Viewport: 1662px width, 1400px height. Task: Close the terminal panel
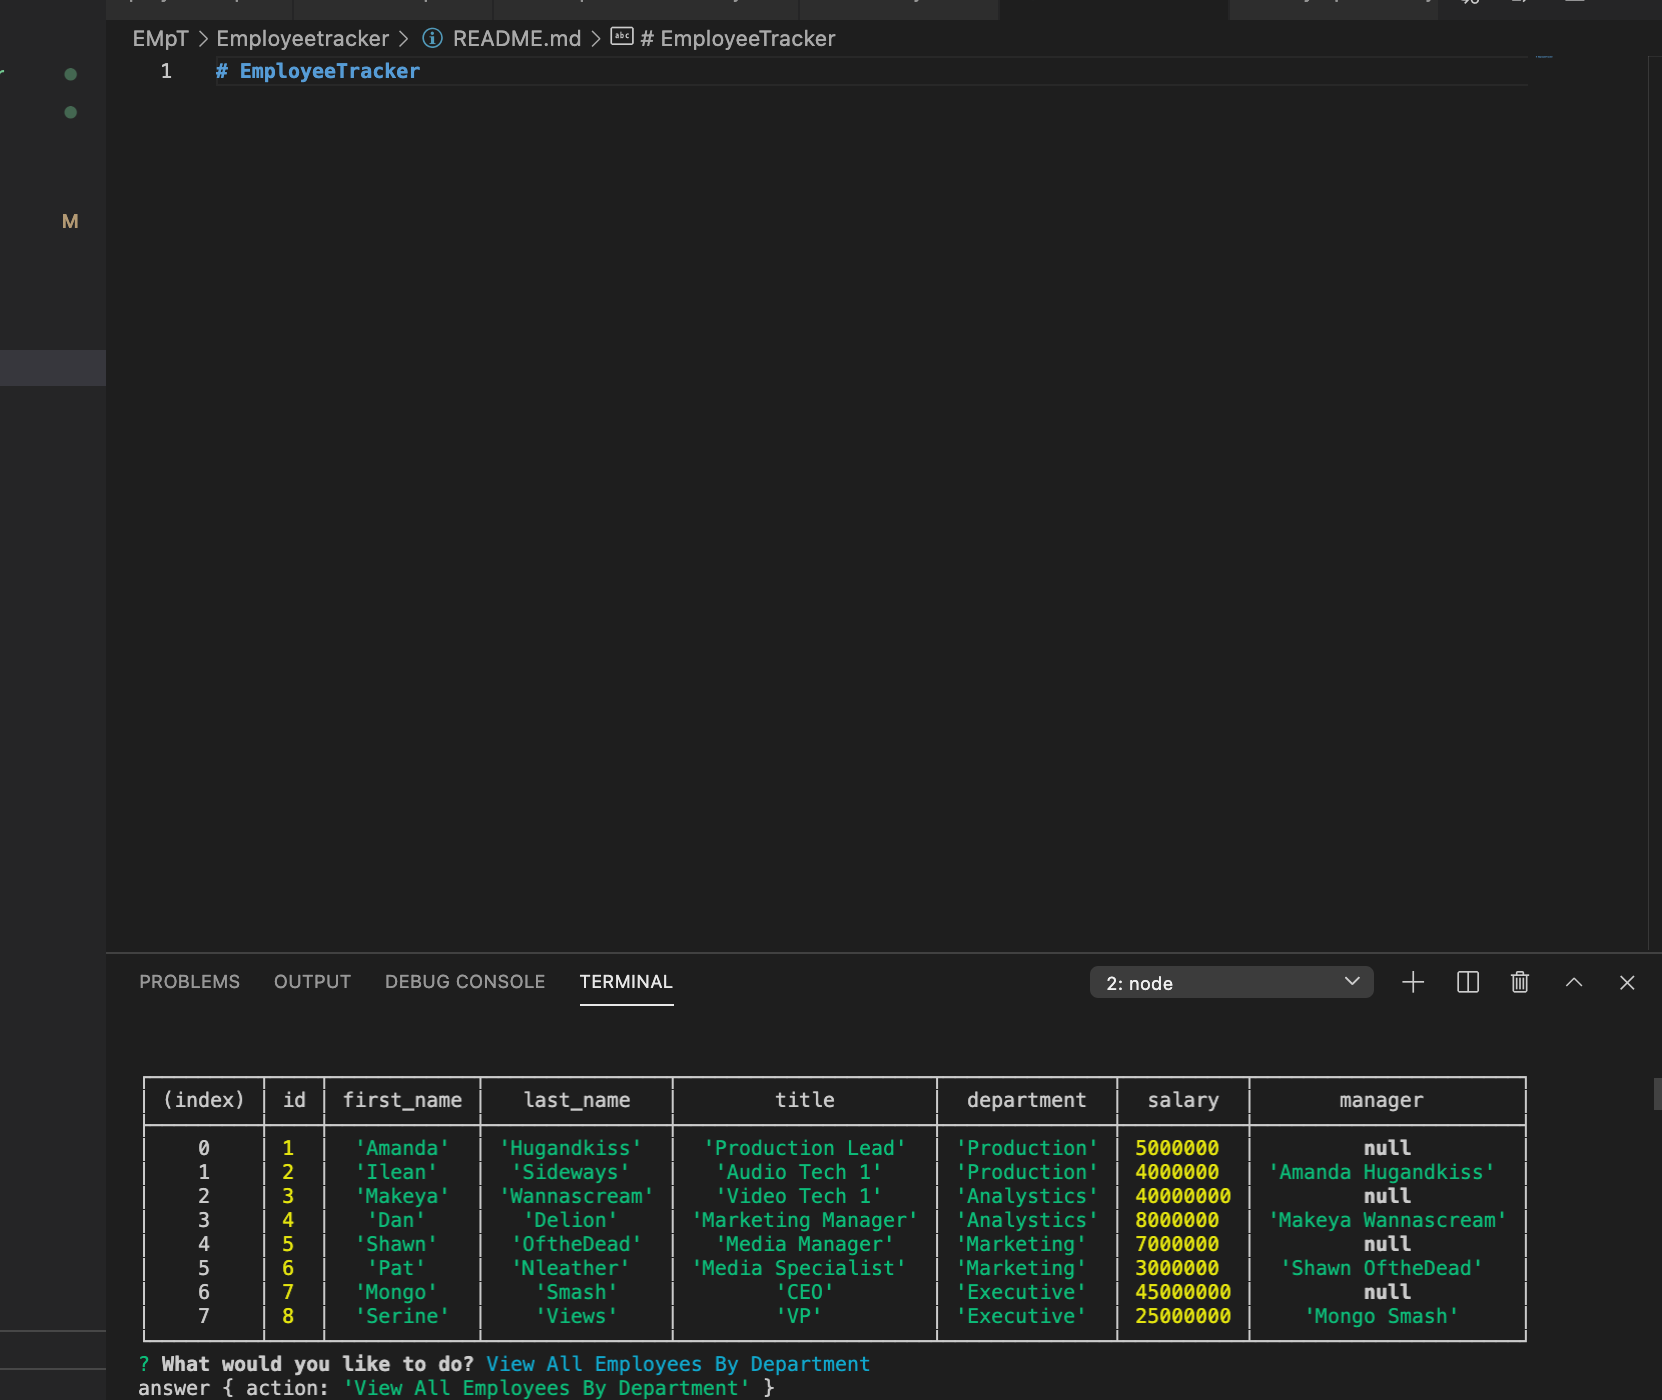tap(1627, 982)
